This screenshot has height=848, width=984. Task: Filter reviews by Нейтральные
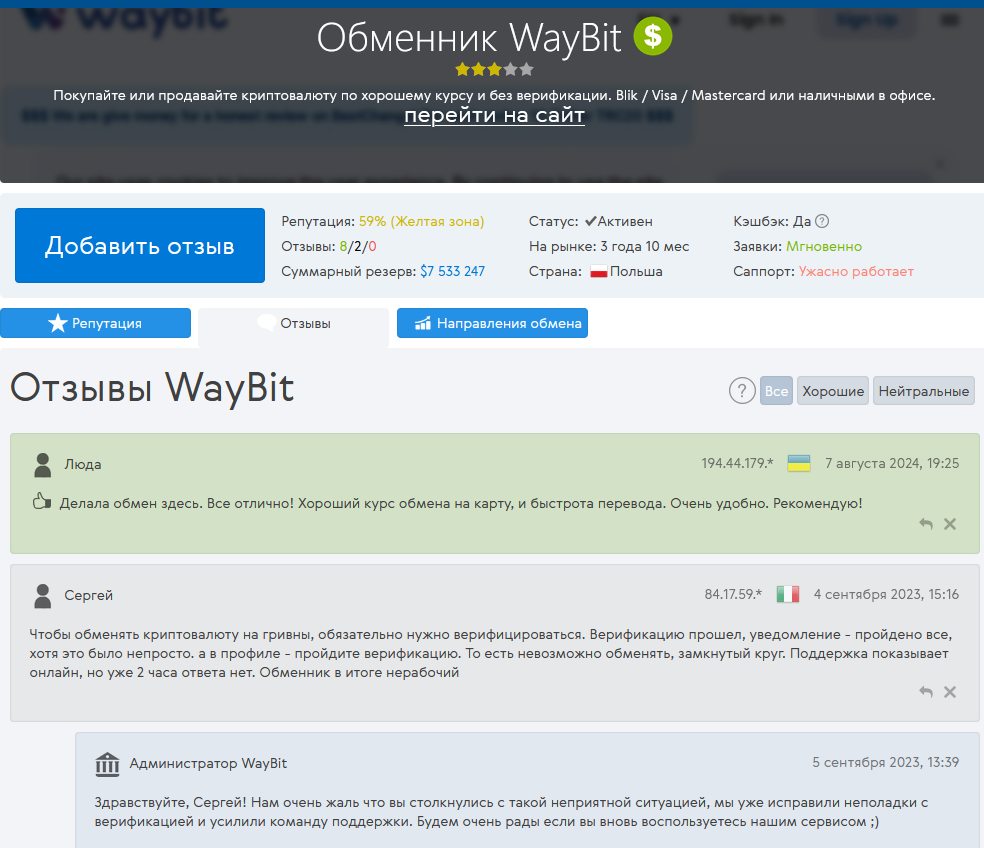923,391
